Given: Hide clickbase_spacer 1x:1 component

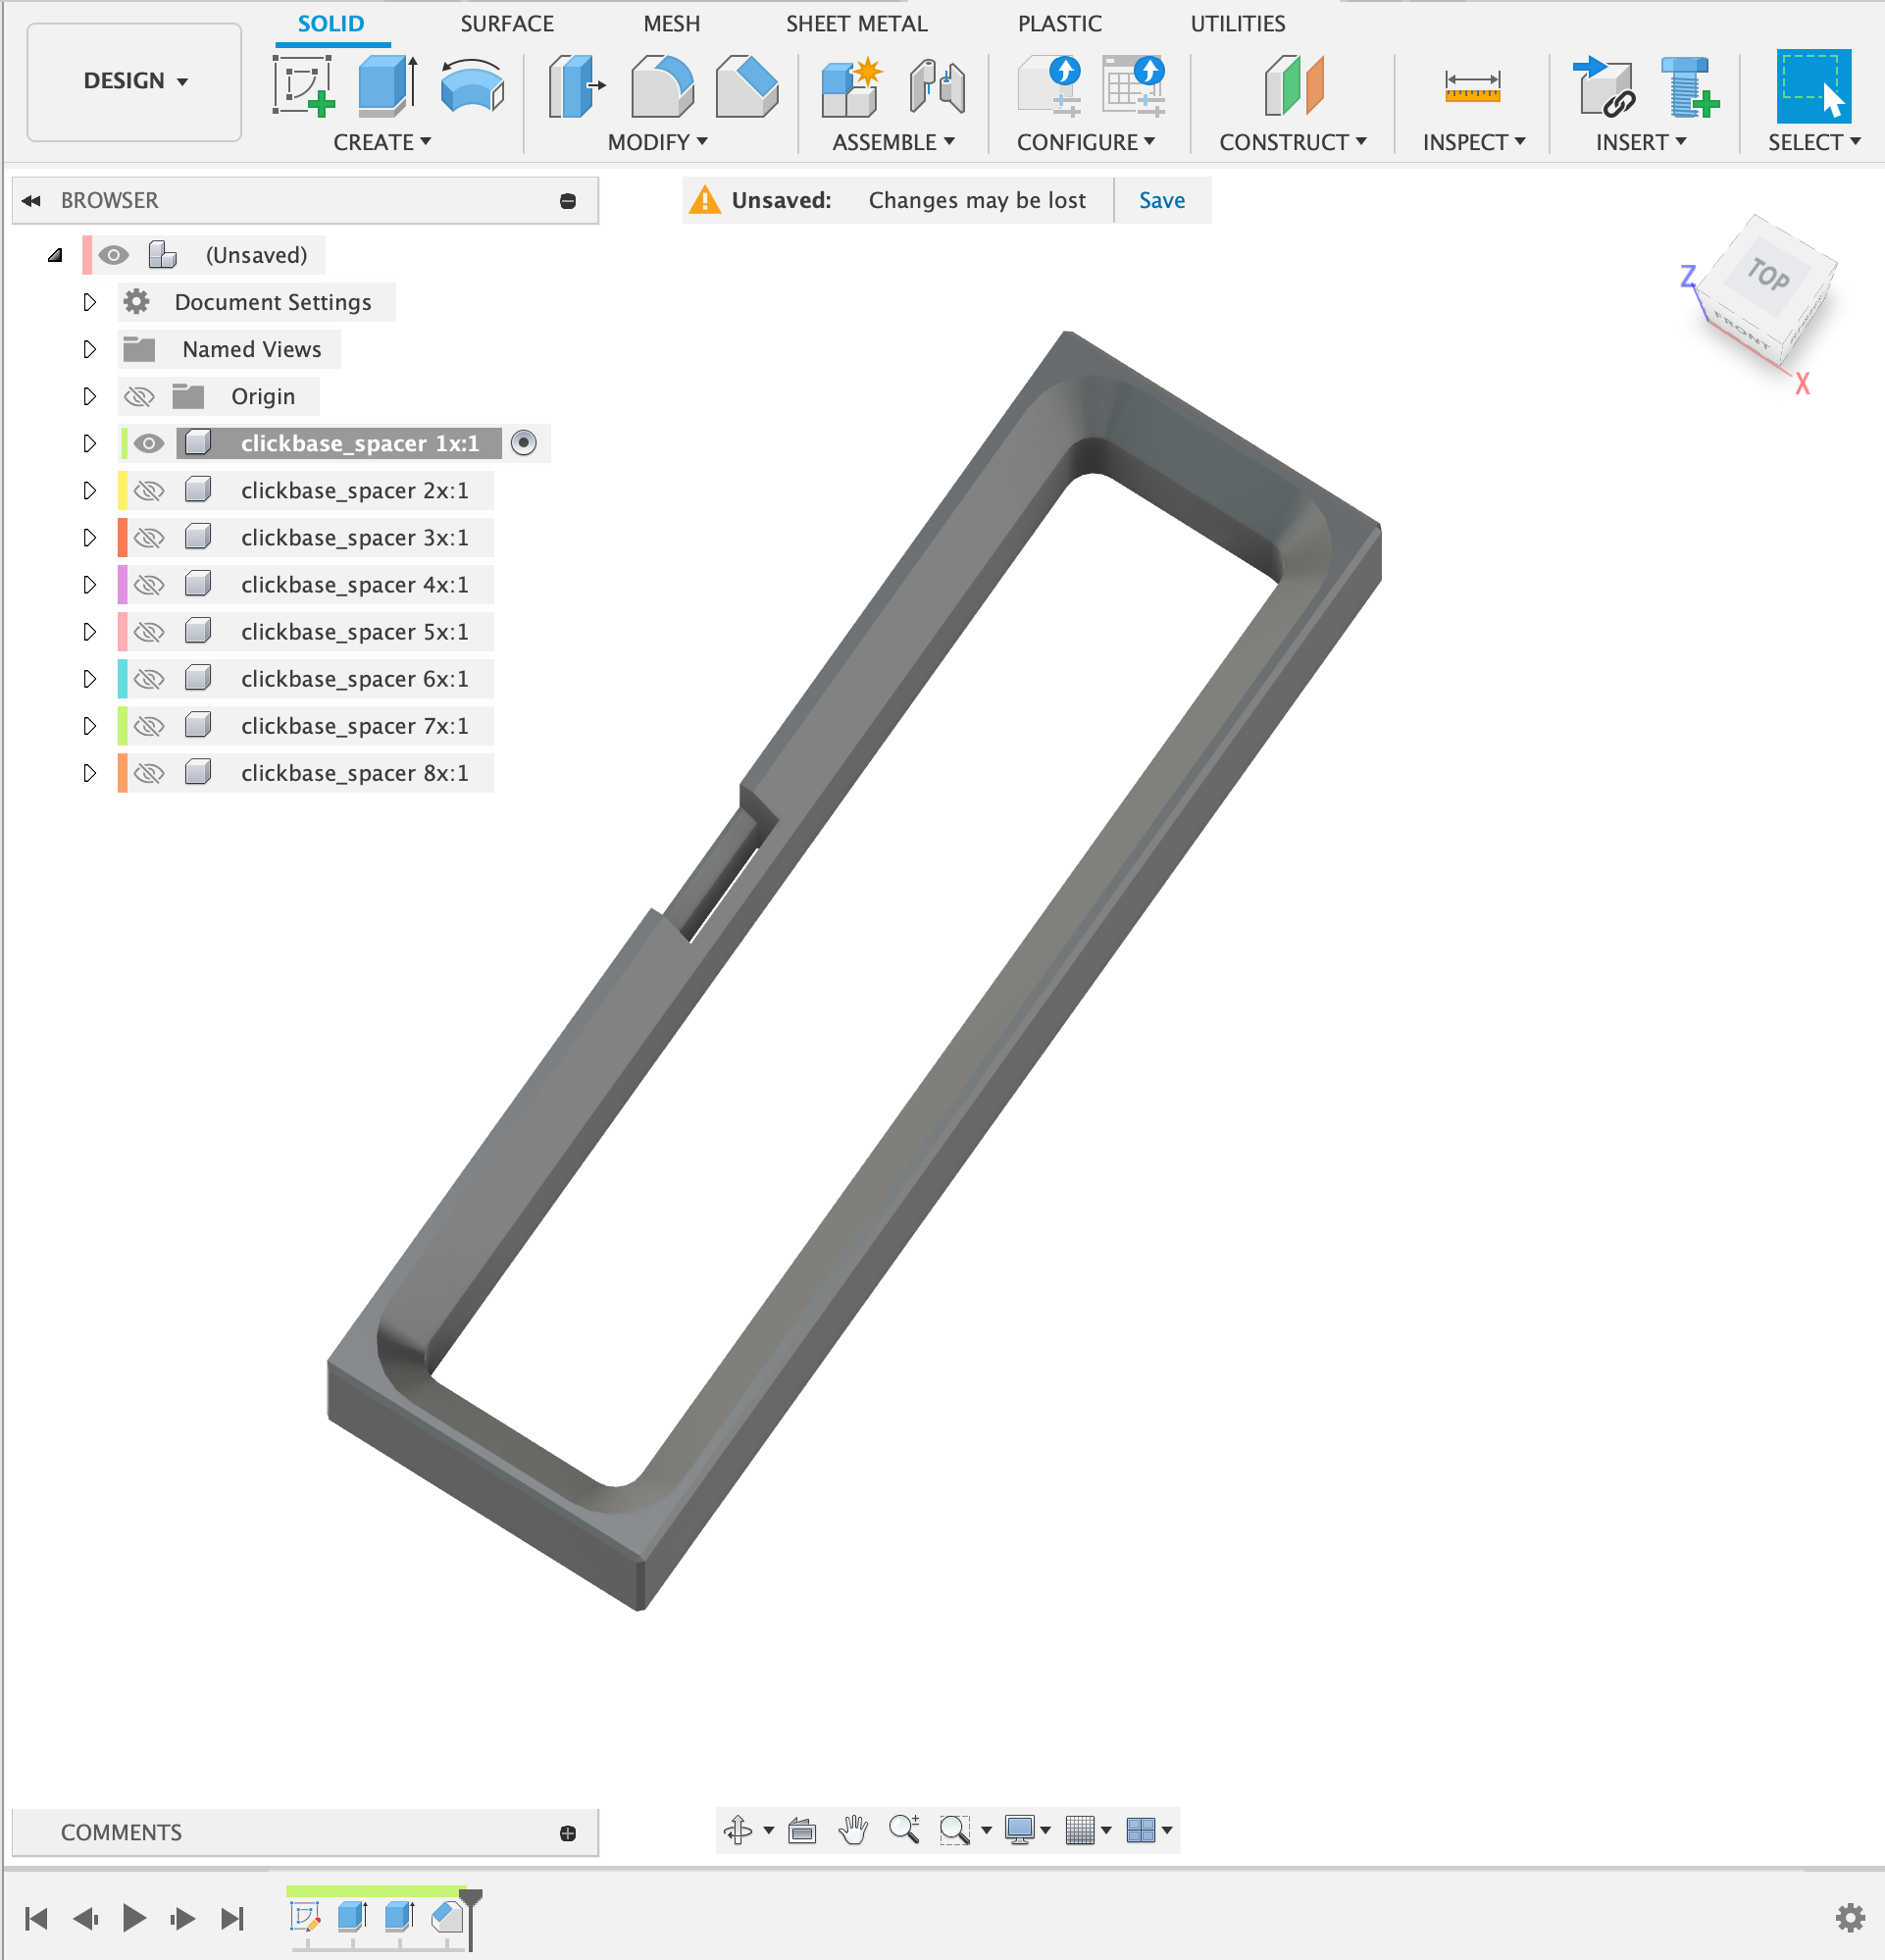Looking at the screenshot, I should click(149, 443).
